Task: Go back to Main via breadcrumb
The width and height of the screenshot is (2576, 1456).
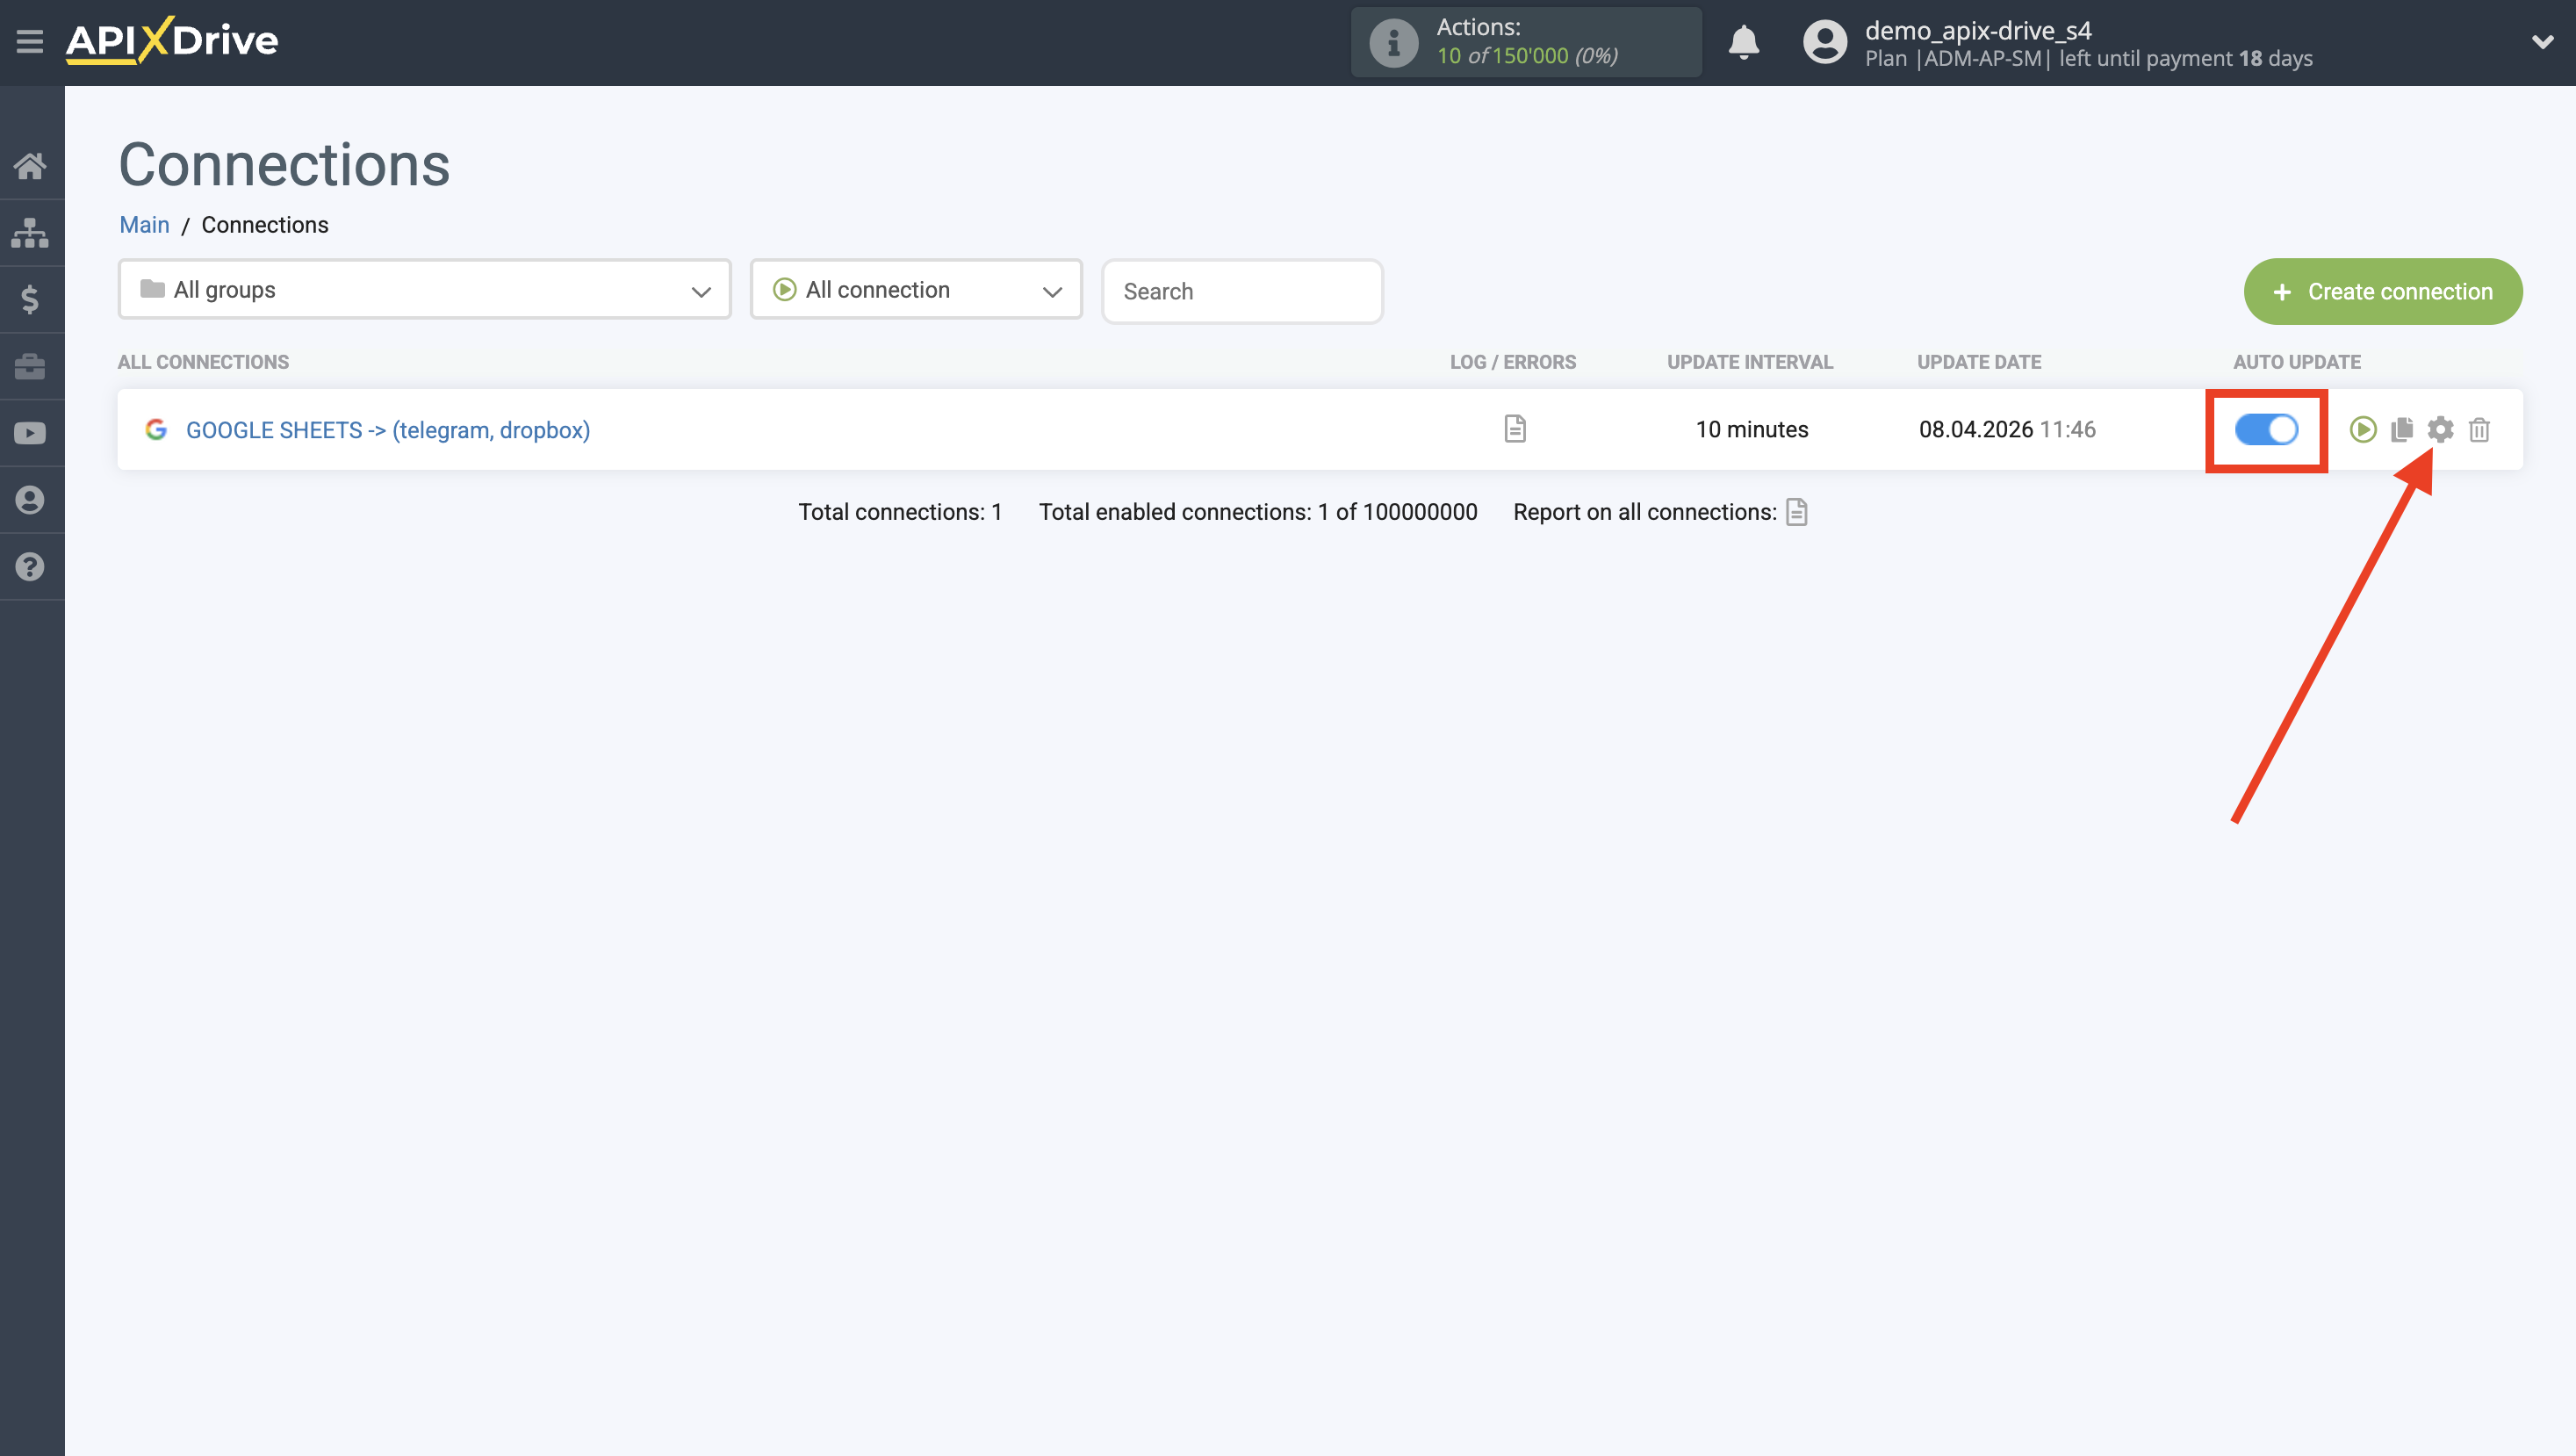Action: pos(144,224)
